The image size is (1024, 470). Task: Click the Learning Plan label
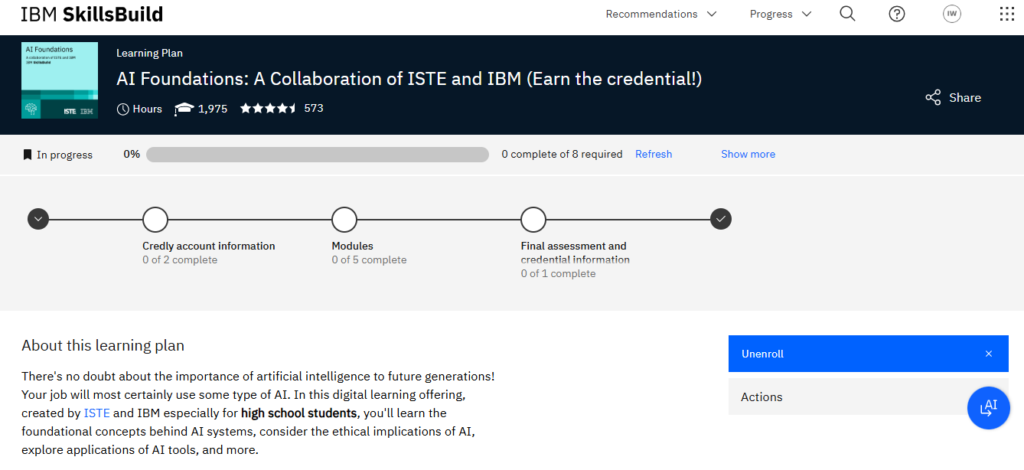[150, 54]
